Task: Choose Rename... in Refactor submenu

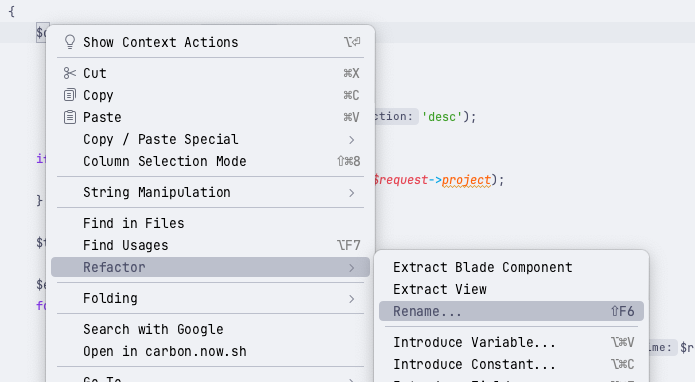Action: pyautogui.click(x=511, y=311)
